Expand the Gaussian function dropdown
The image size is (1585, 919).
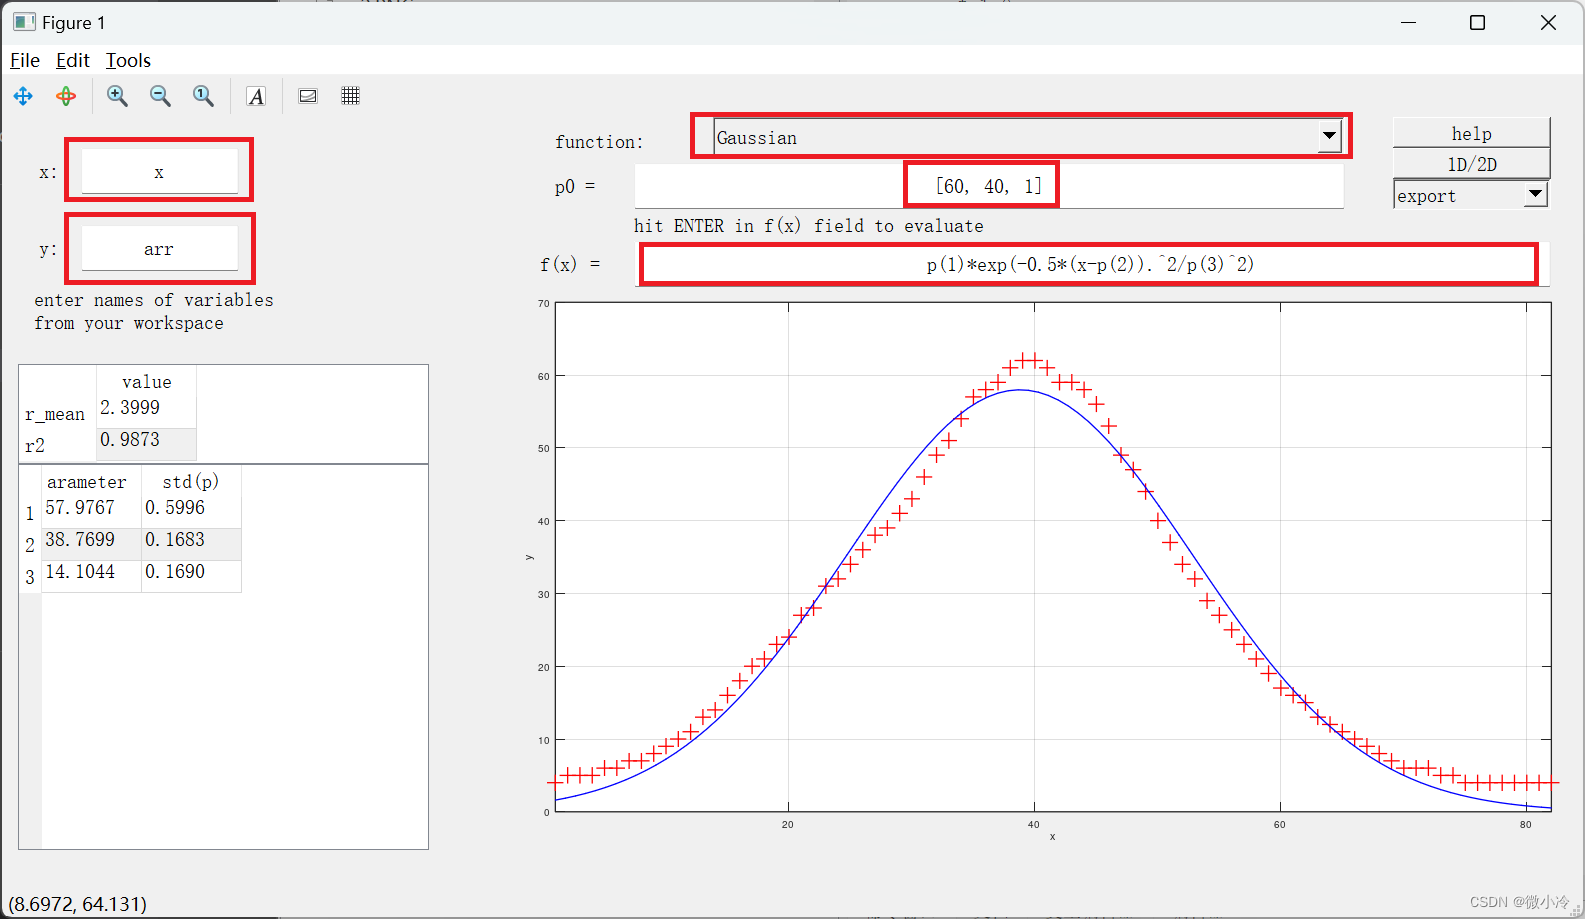tap(1329, 136)
